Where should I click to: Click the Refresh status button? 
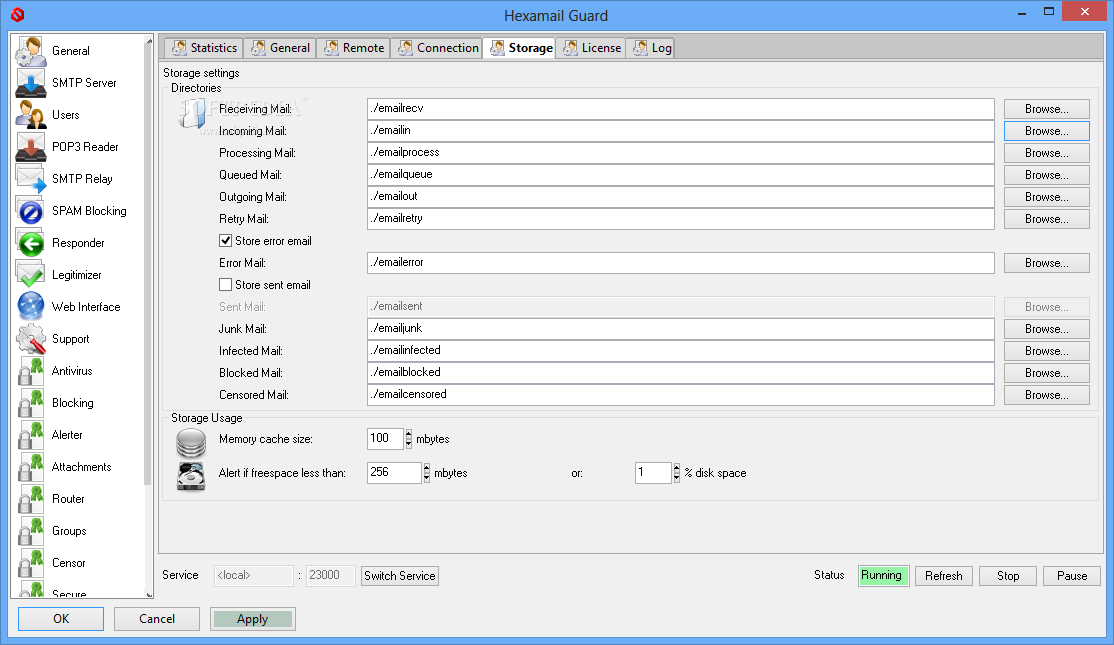coord(943,575)
